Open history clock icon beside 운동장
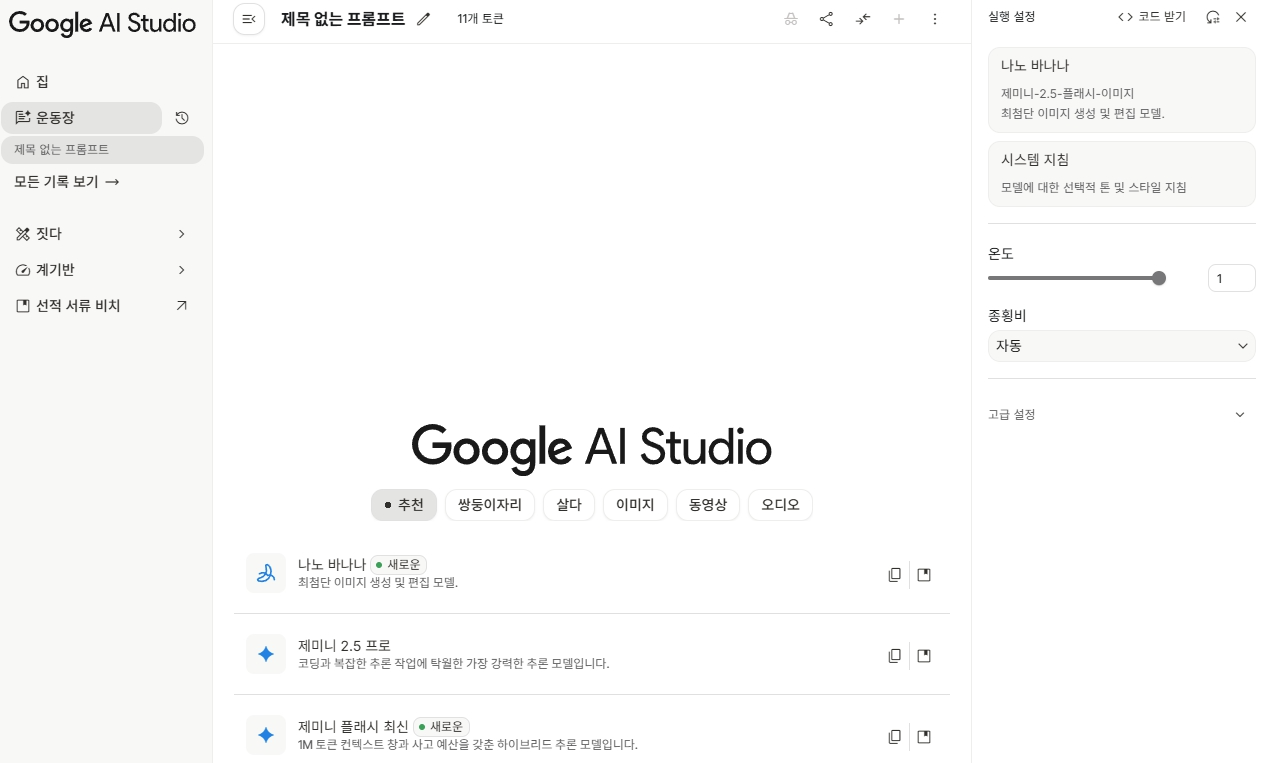This screenshot has height=763, width=1264. 182,118
